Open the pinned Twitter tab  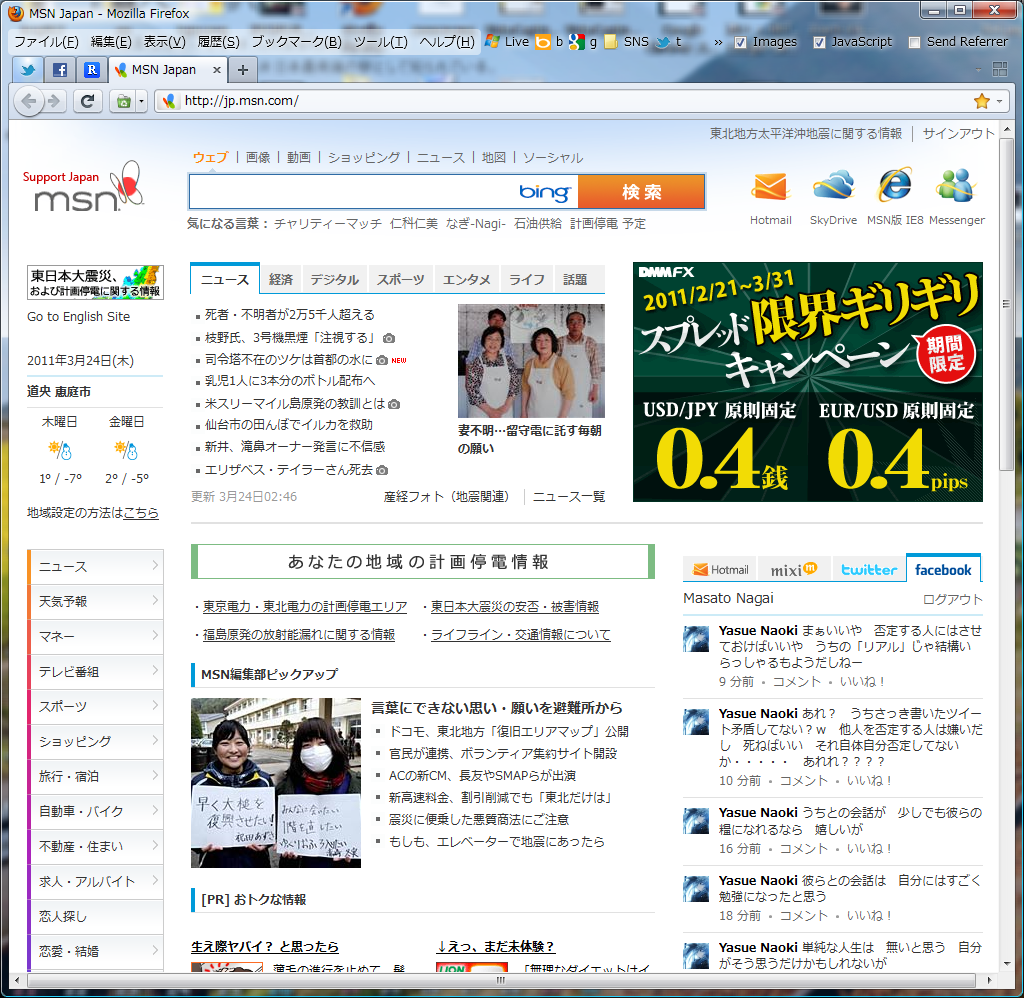(x=28, y=70)
